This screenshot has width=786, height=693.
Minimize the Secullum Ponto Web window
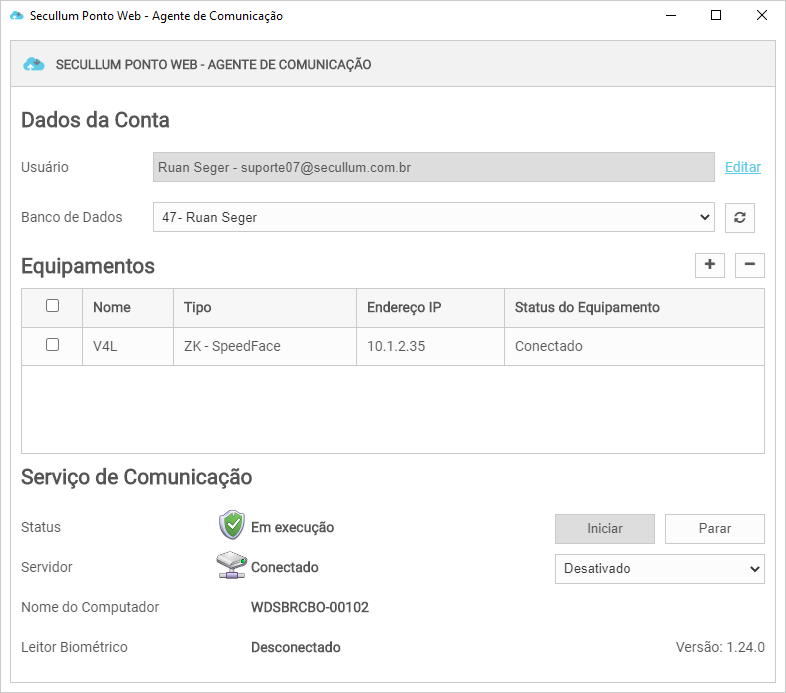click(671, 16)
